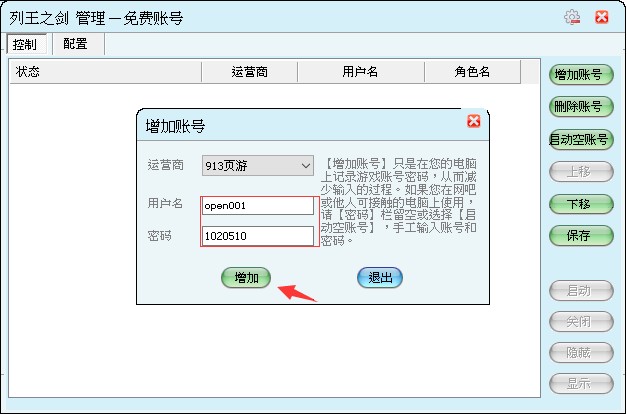The image size is (627, 414).
Task: Close the 增加账号 dialog with the red X
Action: click(x=473, y=121)
